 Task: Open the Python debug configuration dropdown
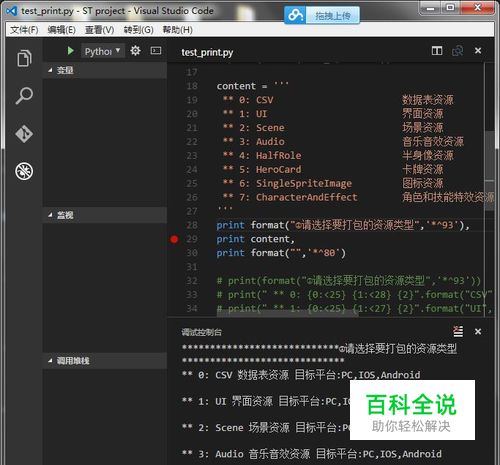point(103,51)
